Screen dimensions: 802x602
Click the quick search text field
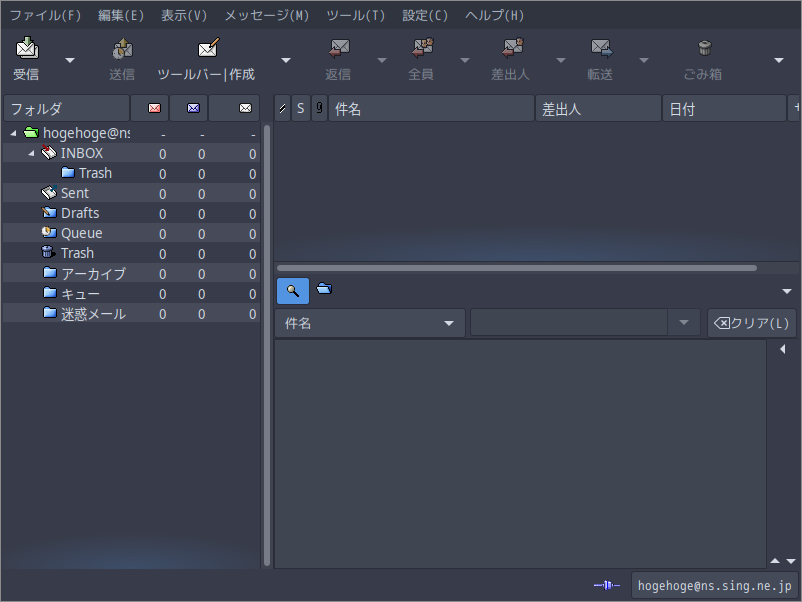coord(569,323)
